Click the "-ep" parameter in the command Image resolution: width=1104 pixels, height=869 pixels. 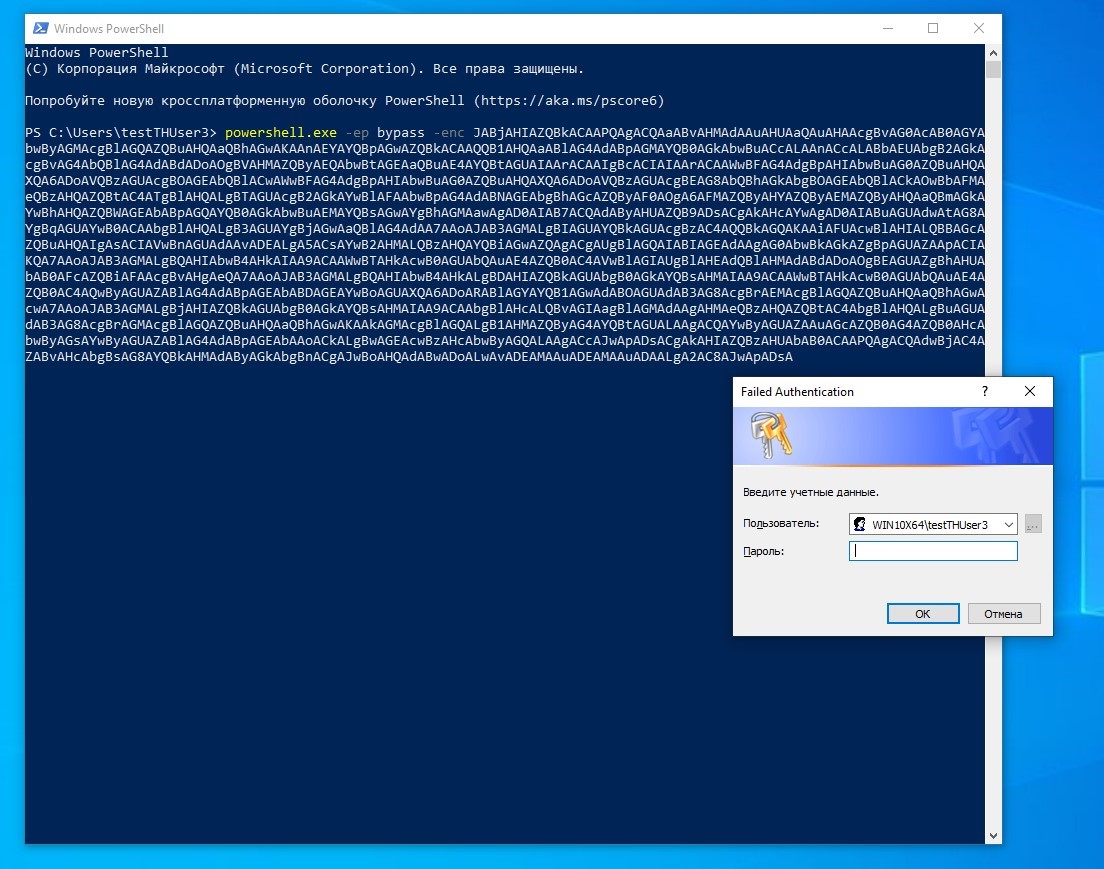point(357,133)
